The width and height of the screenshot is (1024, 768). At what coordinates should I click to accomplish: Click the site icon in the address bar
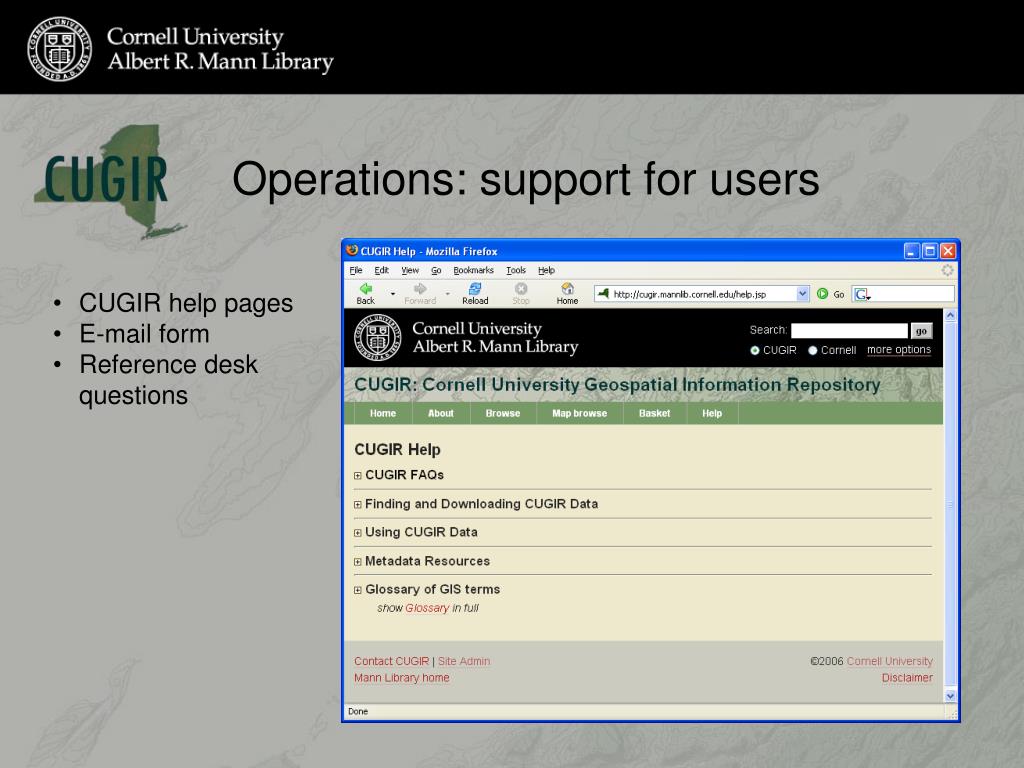603,294
